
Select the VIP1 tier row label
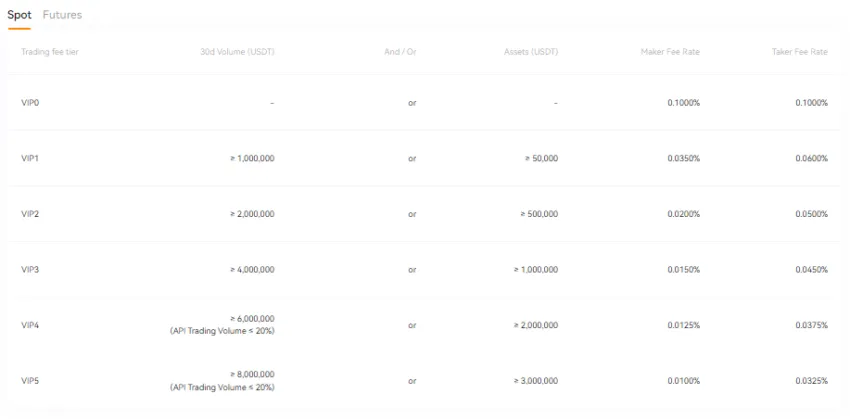point(30,159)
